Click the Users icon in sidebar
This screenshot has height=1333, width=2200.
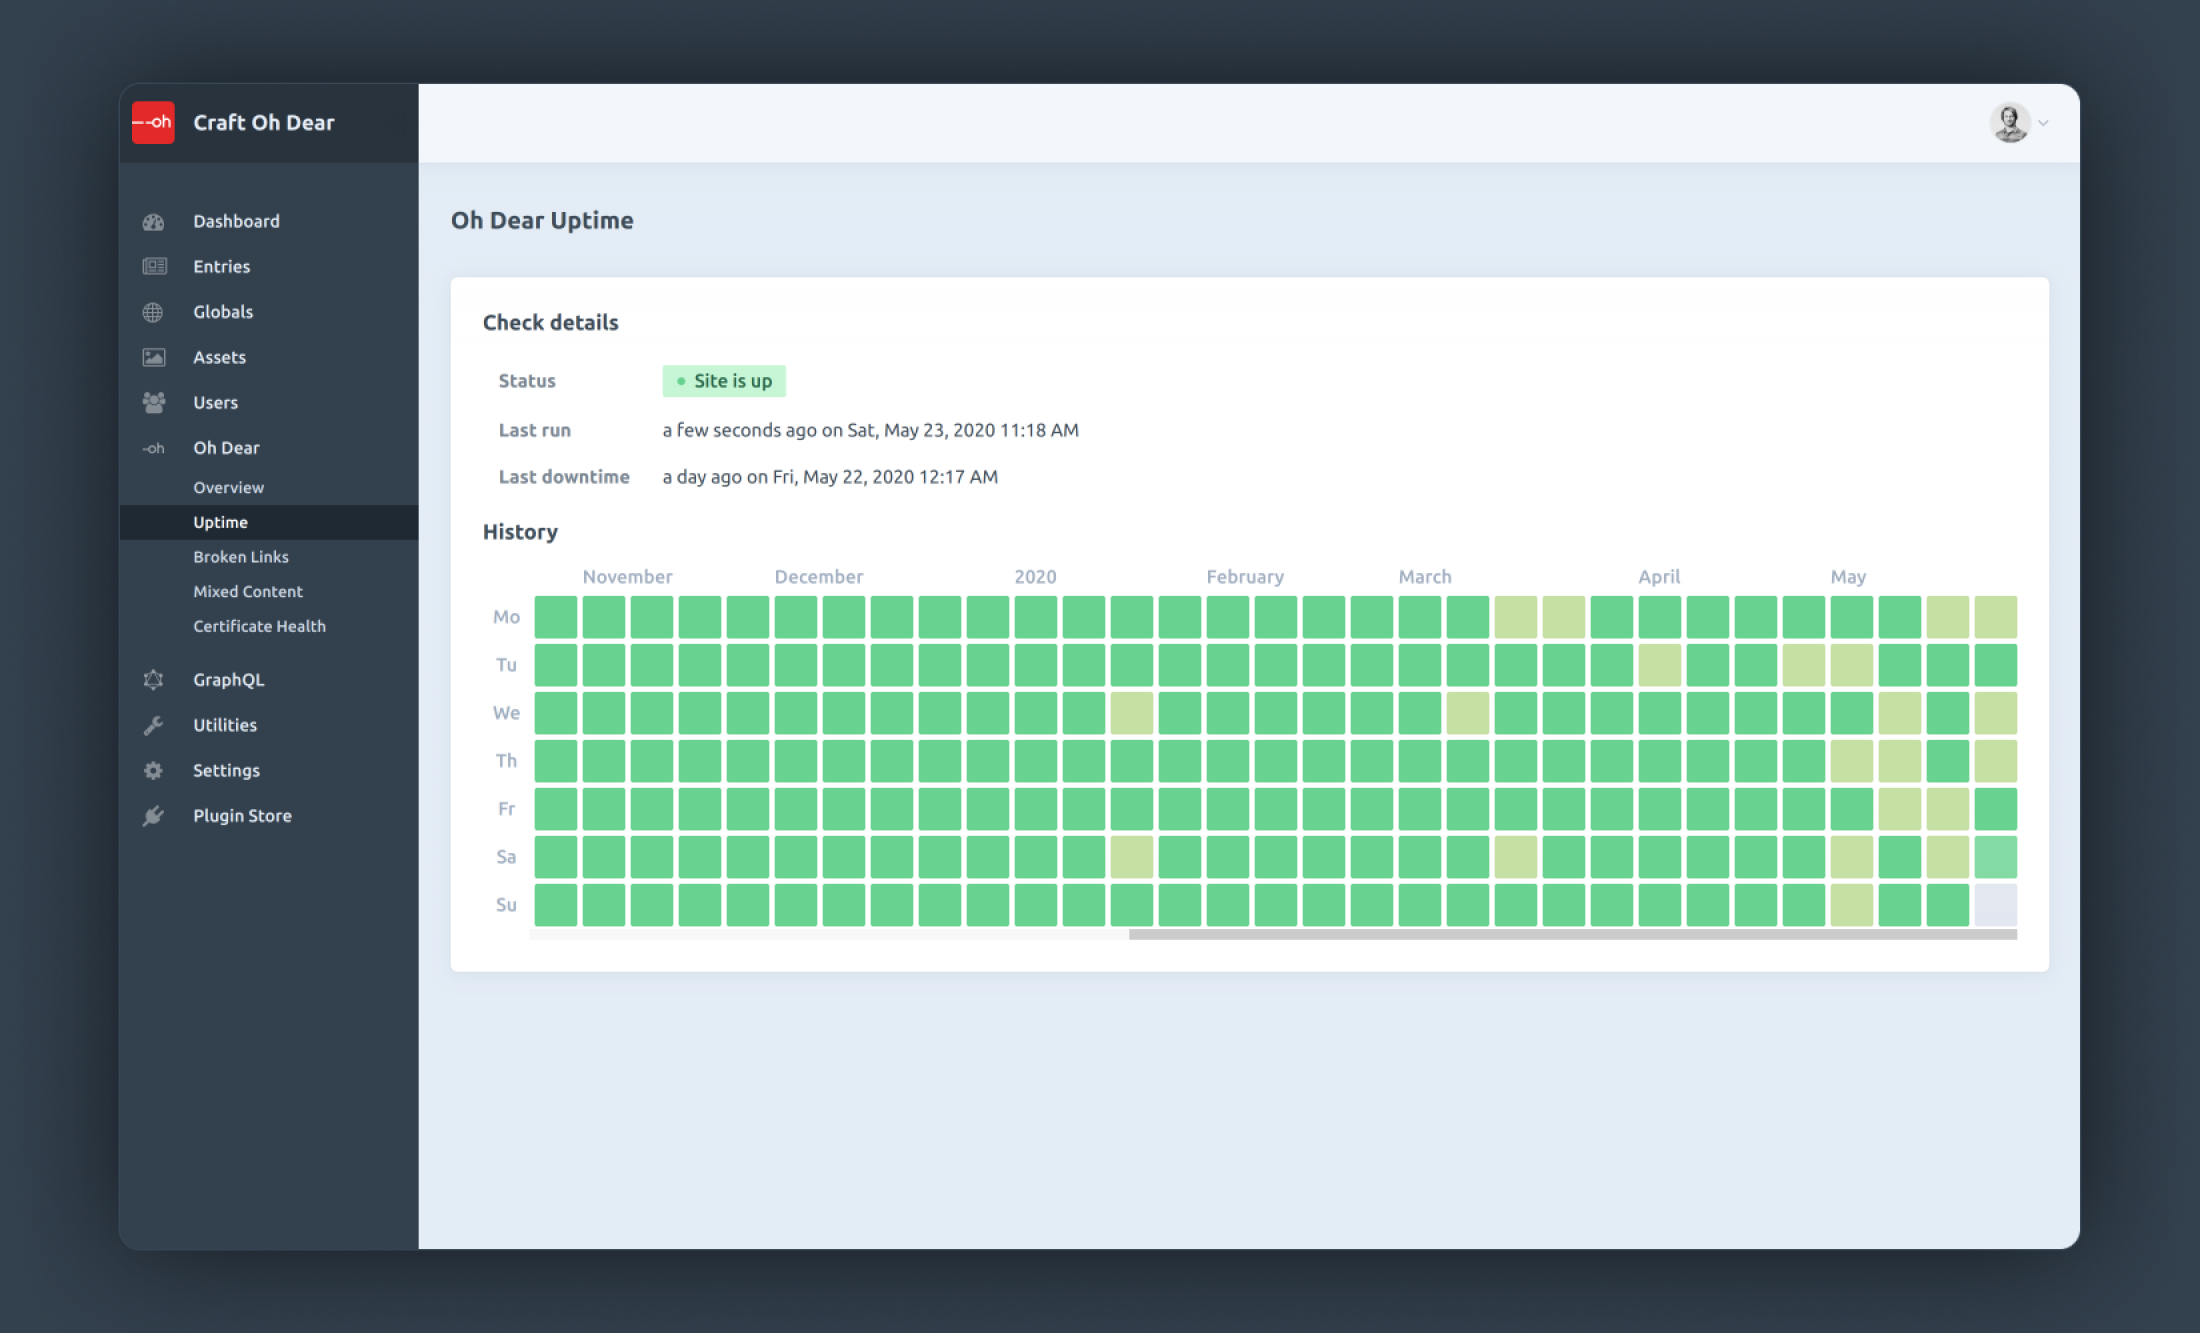pos(154,402)
